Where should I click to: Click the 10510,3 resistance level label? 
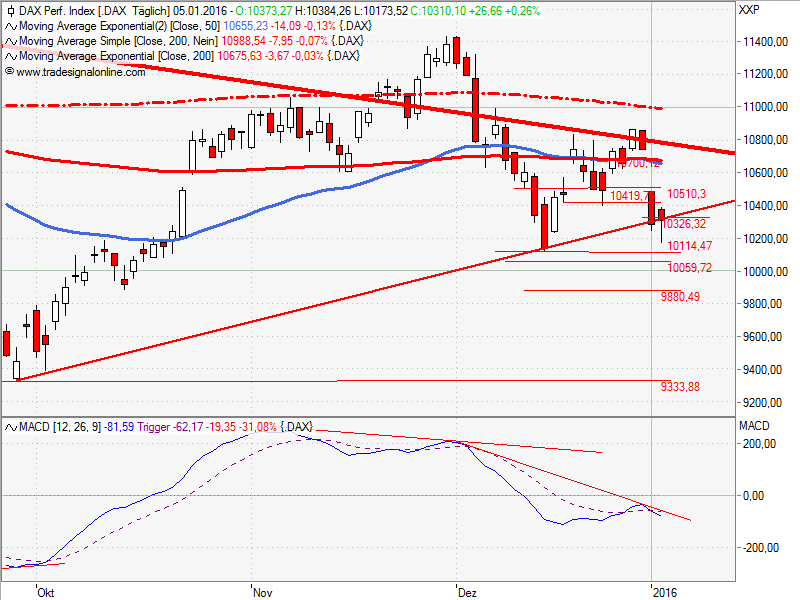pos(687,193)
